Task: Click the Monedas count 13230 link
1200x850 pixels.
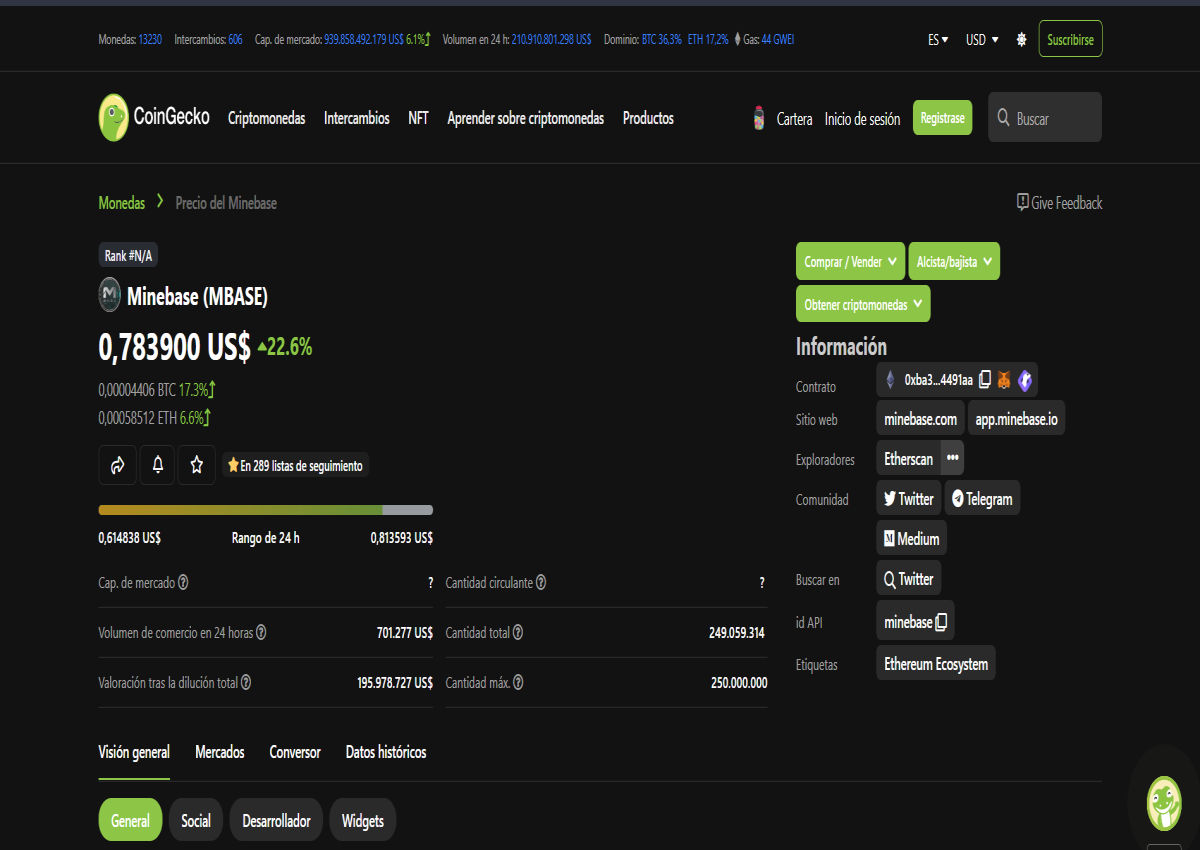Action: 150,40
